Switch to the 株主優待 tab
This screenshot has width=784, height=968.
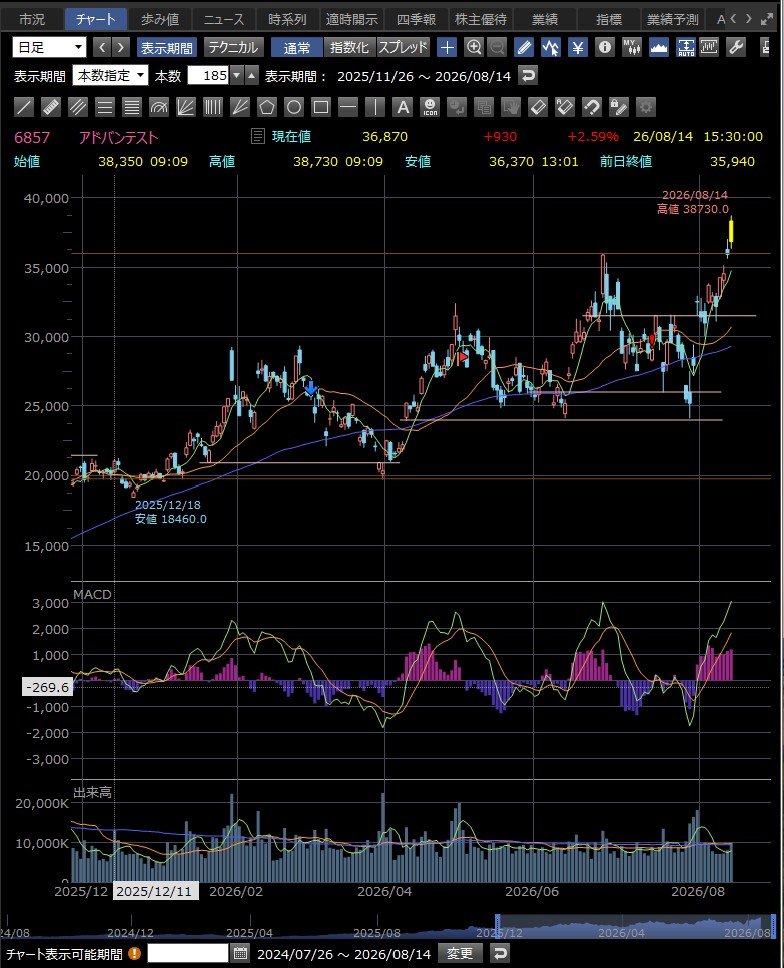(481, 19)
